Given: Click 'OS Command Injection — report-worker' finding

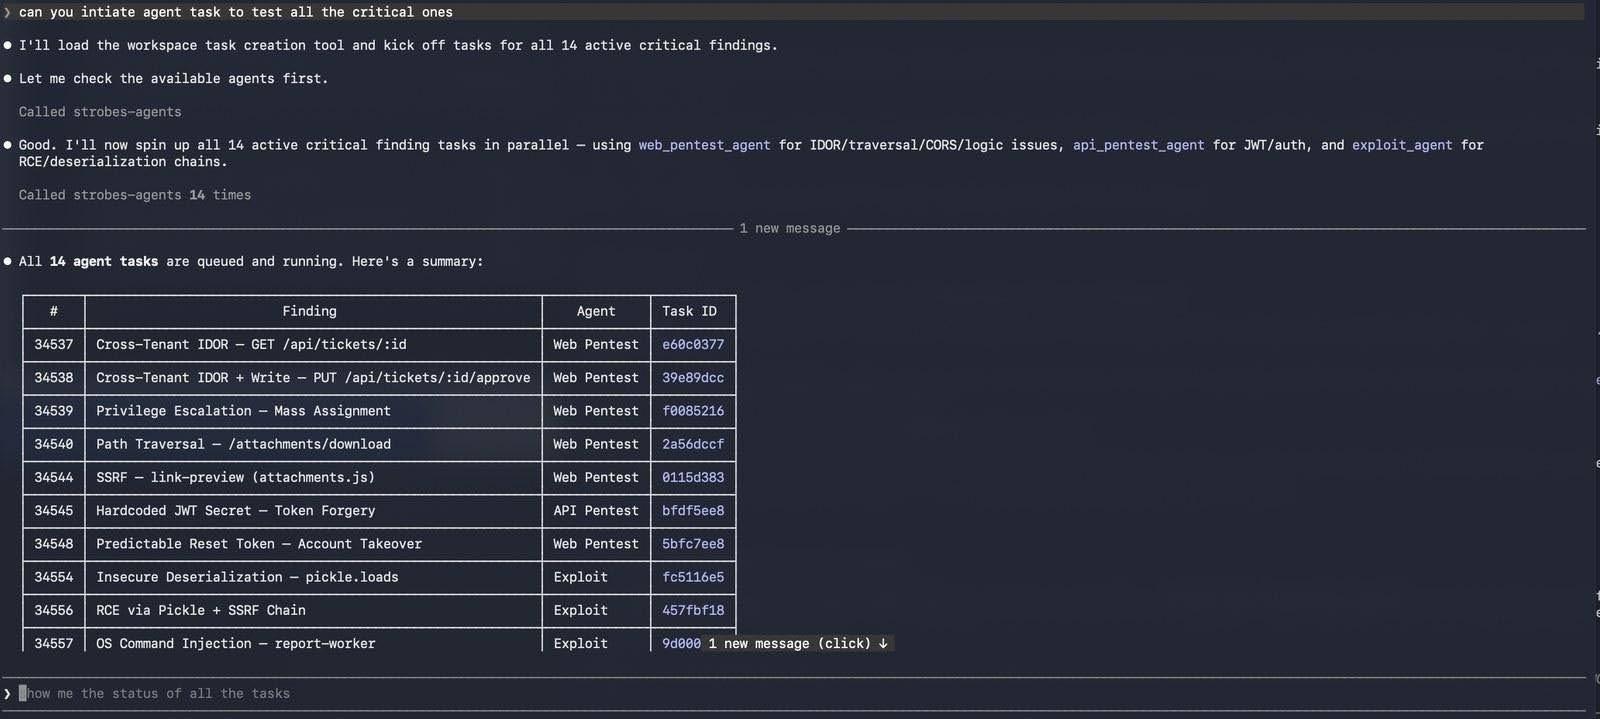Looking at the screenshot, I should click(235, 643).
